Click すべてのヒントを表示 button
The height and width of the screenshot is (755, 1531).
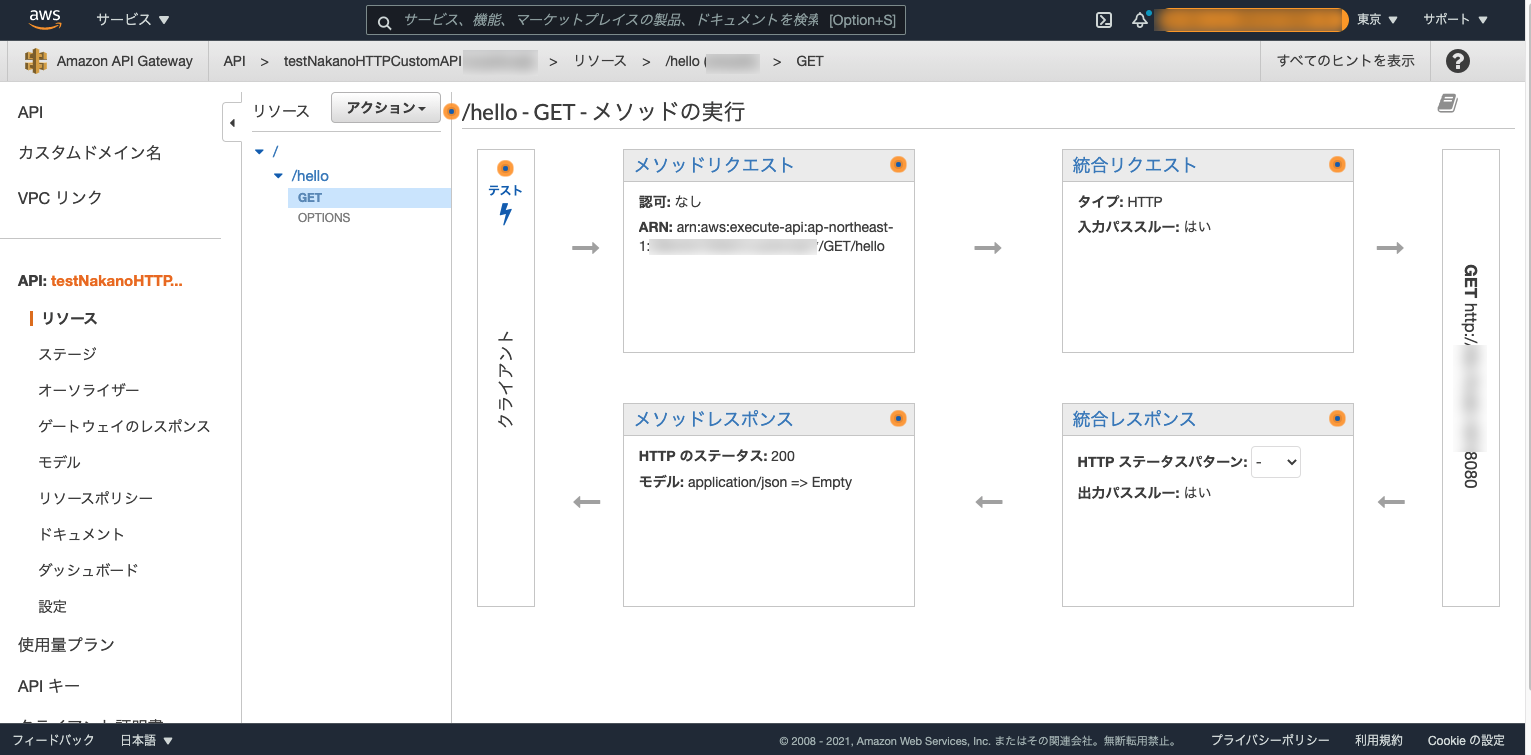click(x=1346, y=61)
